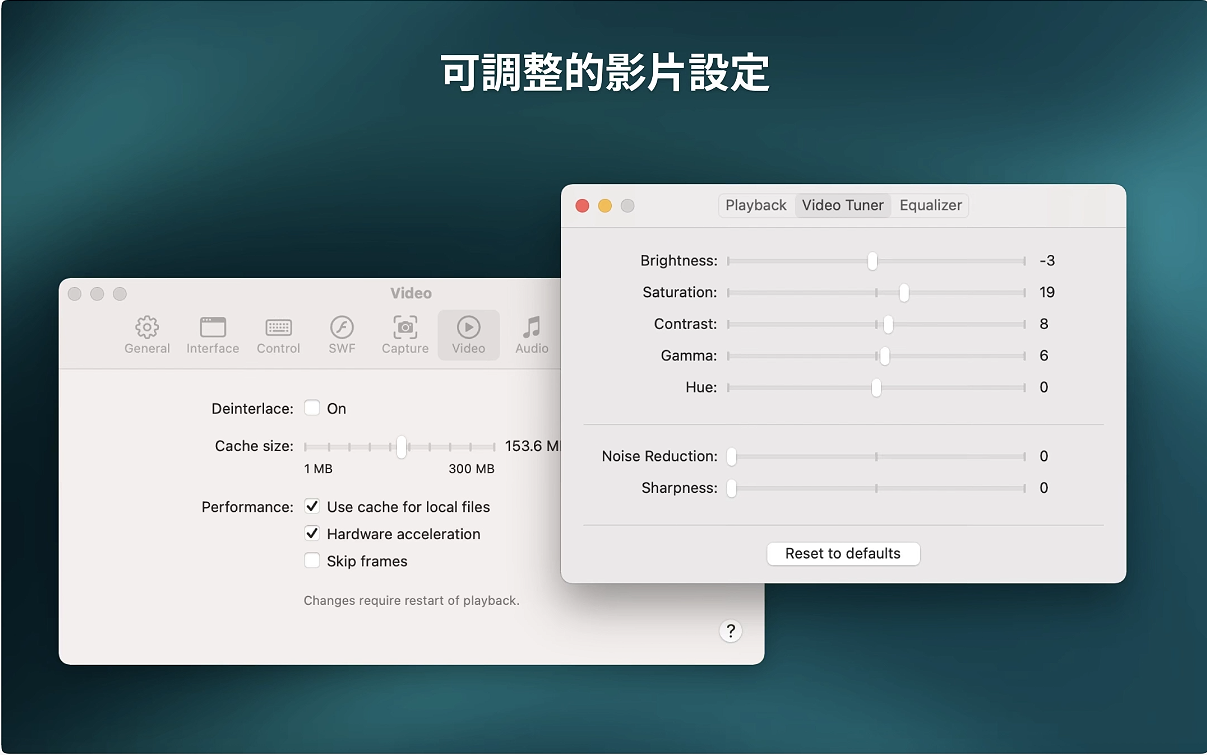Open the Control preferences pane

tap(278, 335)
